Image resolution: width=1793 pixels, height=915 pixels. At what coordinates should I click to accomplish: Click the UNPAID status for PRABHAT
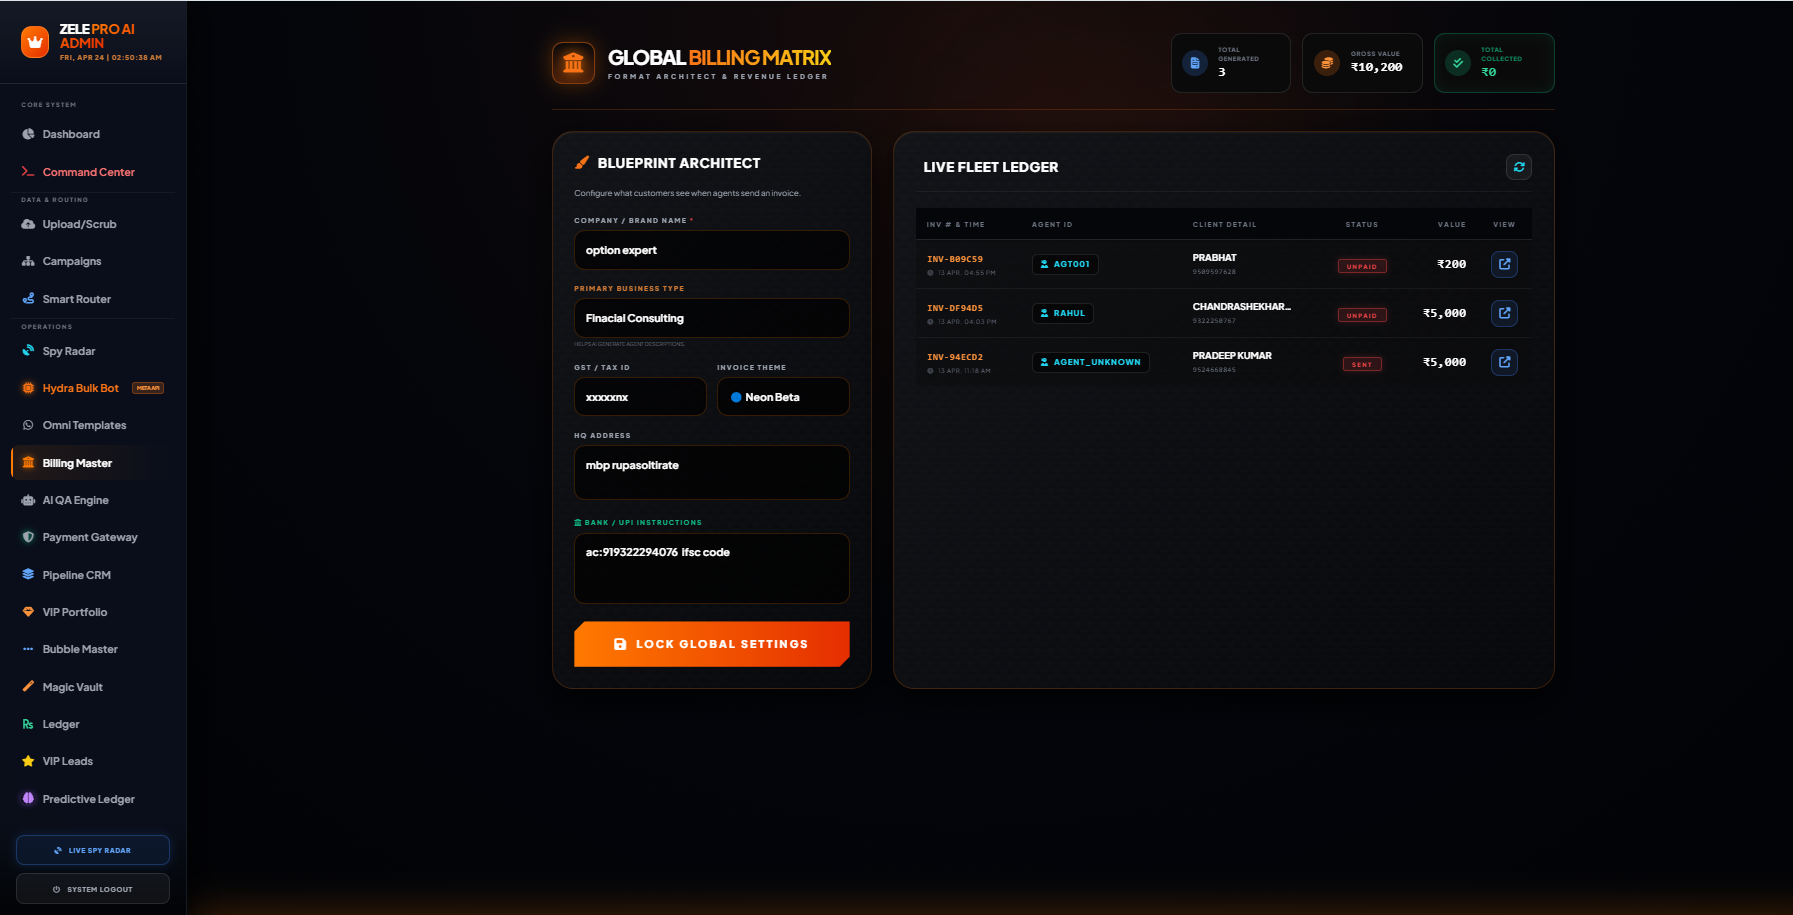(x=1362, y=266)
